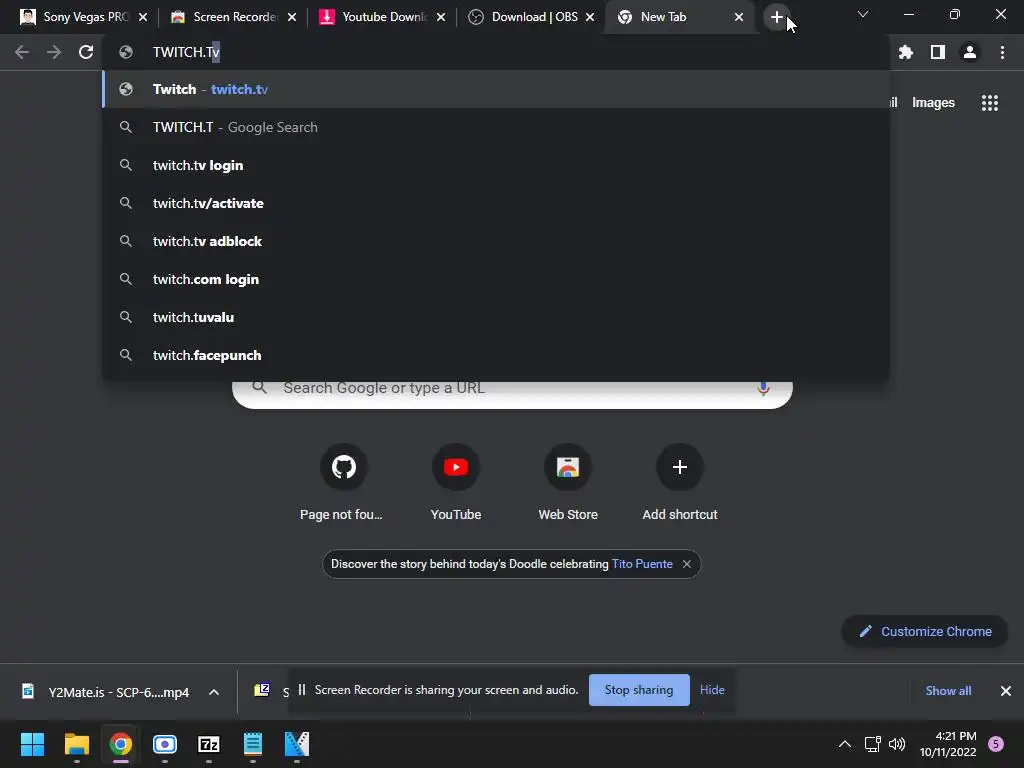The image size is (1024, 768).
Task: Choose 'twitch.tv login' suggestion
Action: click(496, 165)
